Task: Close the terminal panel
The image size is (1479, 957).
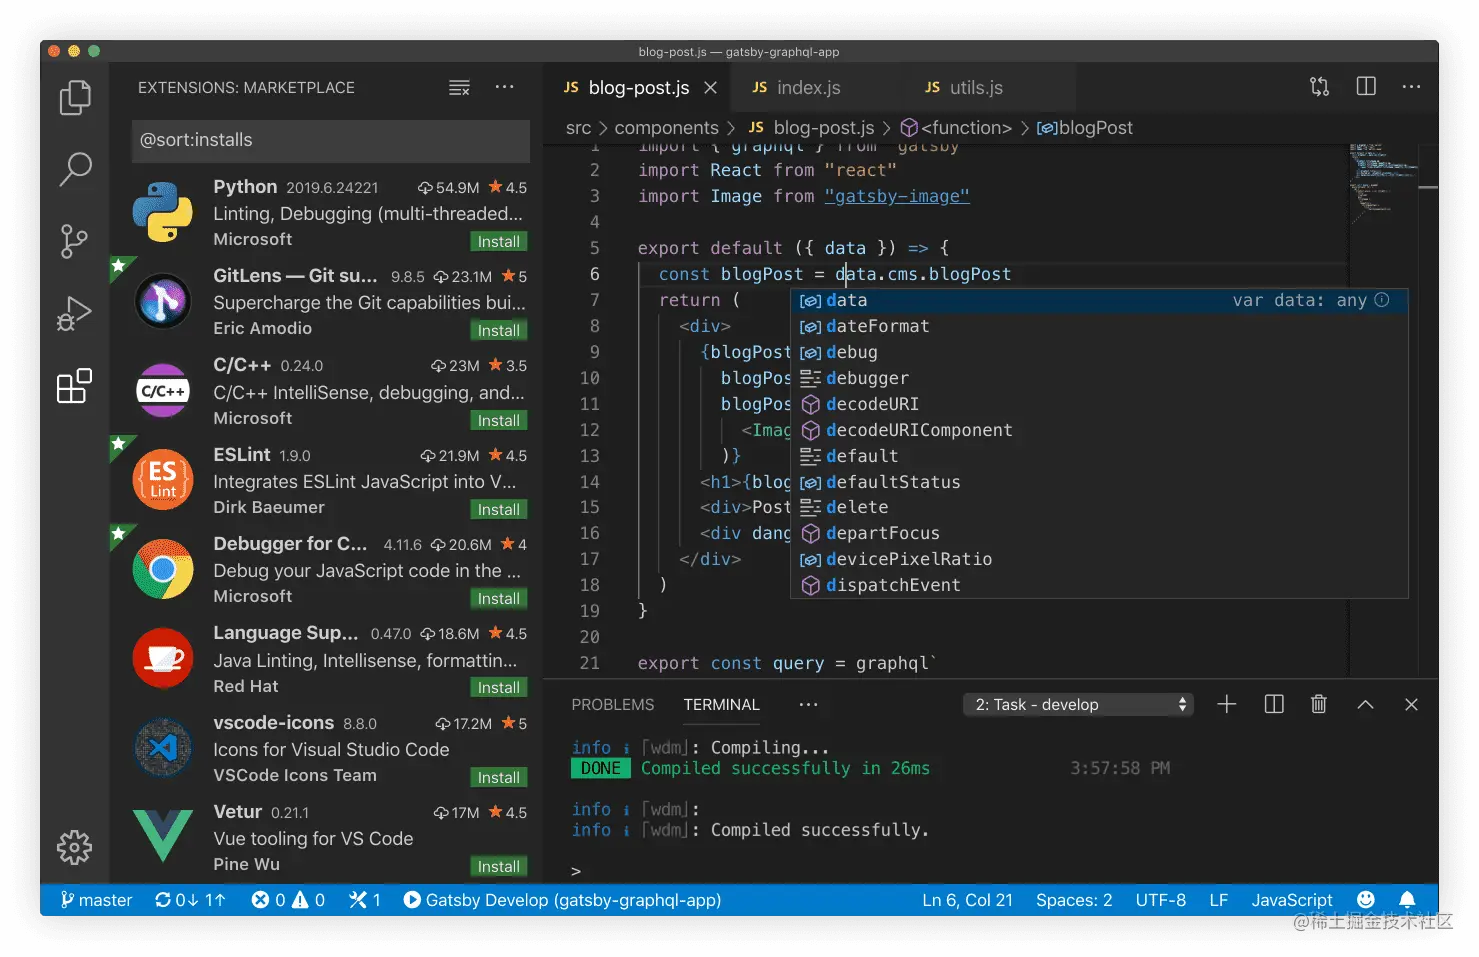Action: [x=1411, y=704]
